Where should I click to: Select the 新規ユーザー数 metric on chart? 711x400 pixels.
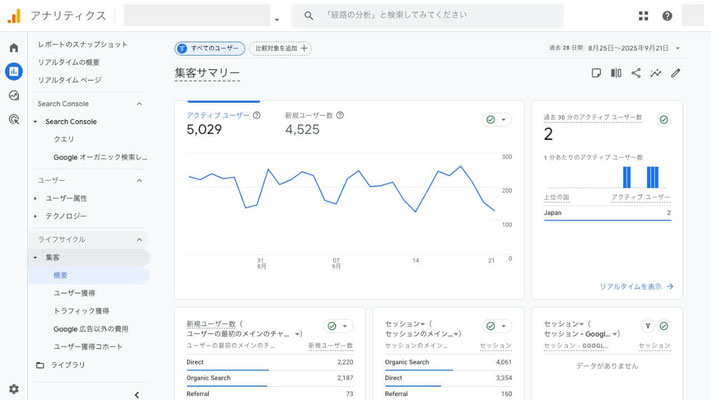pos(310,115)
